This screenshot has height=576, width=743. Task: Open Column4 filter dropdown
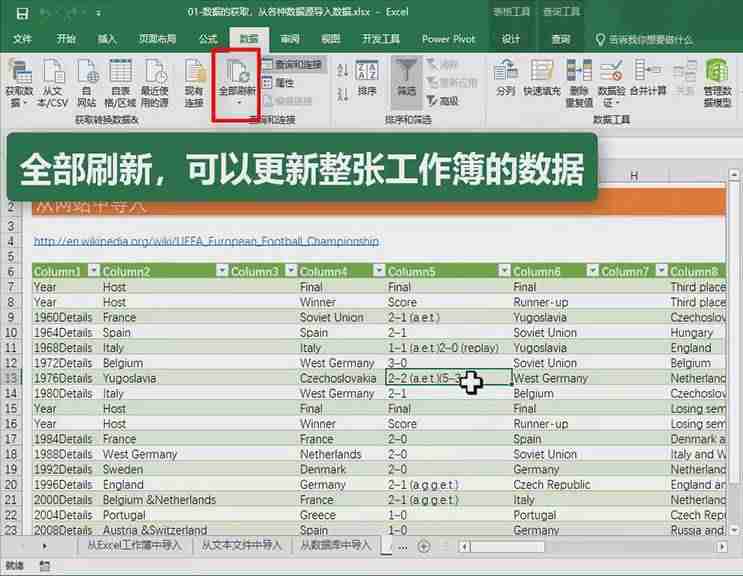point(379,270)
